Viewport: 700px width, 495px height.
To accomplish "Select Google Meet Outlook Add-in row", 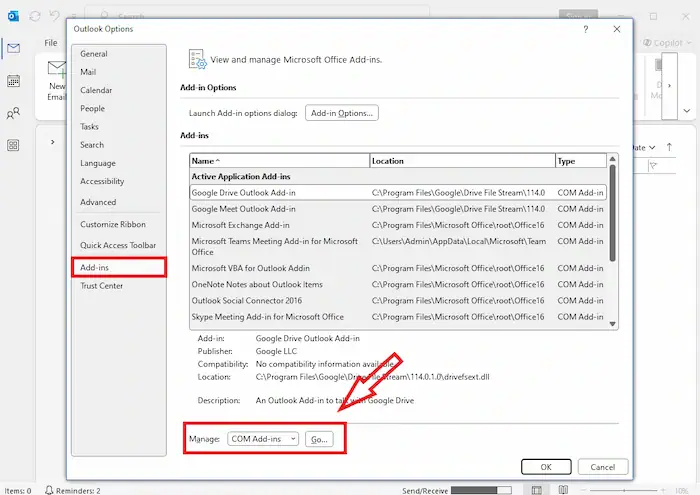I will [398, 209].
